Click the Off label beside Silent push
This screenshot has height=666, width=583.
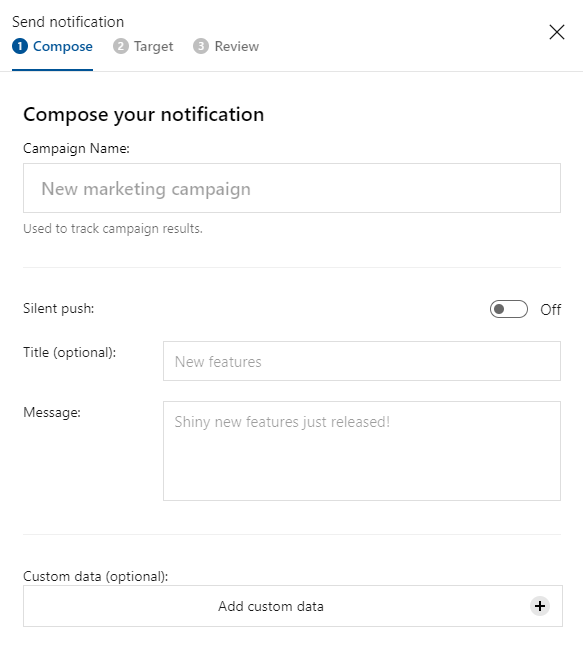[x=551, y=310]
